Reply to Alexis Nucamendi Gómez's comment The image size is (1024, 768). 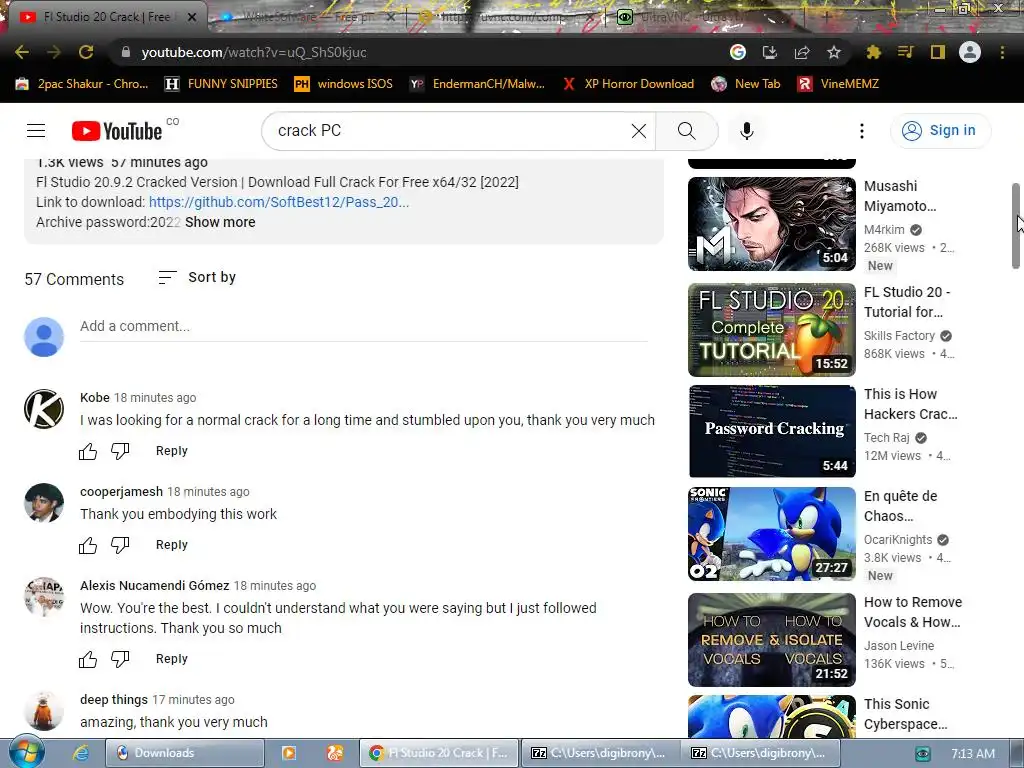(x=171, y=659)
